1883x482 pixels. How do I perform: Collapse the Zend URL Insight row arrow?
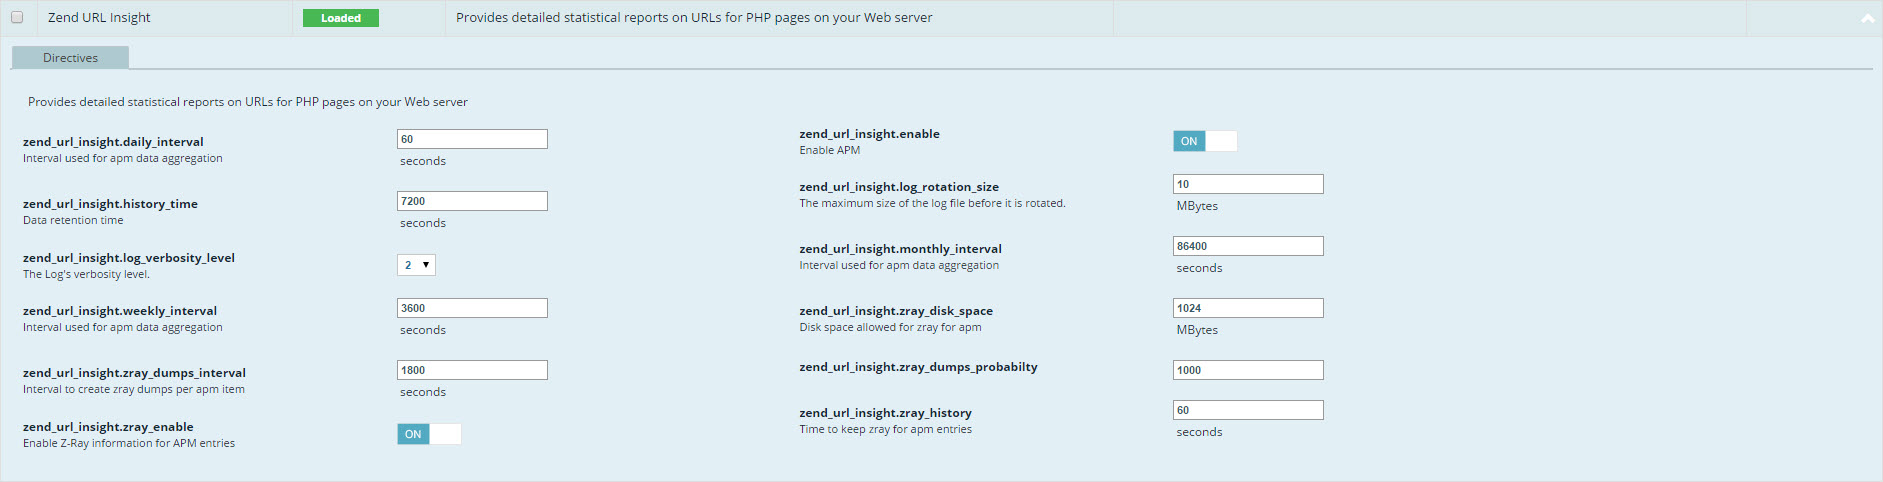click(x=1867, y=19)
